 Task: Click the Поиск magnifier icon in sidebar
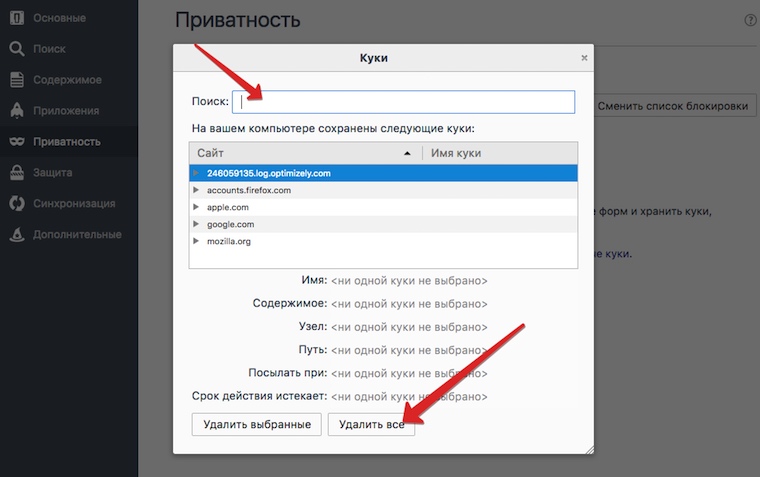pos(17,49)
